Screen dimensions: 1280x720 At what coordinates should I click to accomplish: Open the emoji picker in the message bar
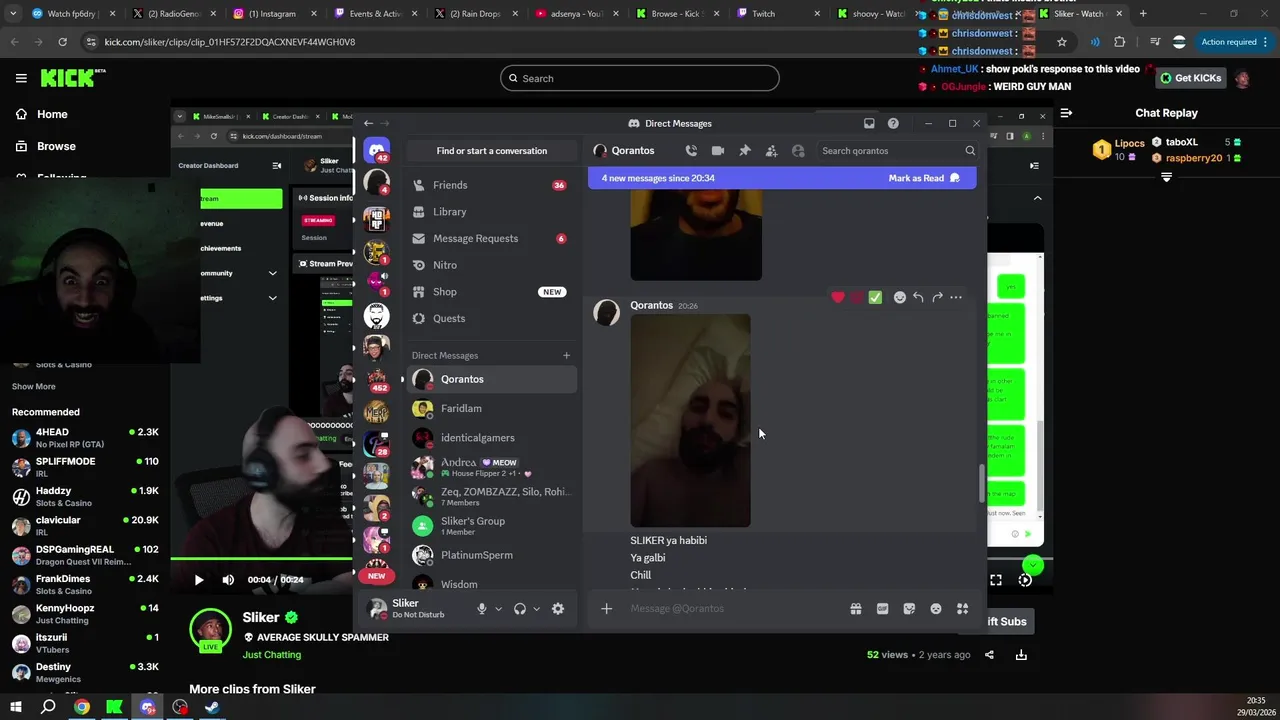[936, 608]
